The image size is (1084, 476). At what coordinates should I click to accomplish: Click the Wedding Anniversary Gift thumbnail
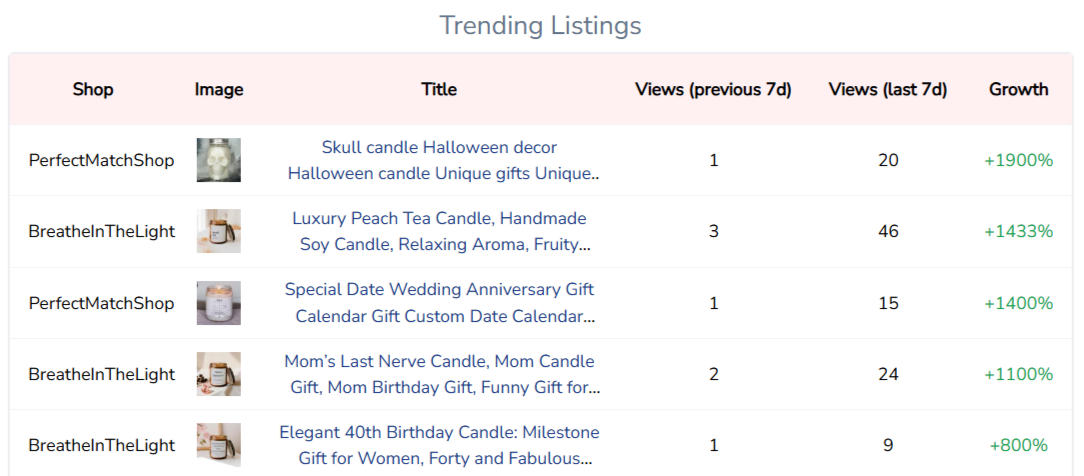219,303
